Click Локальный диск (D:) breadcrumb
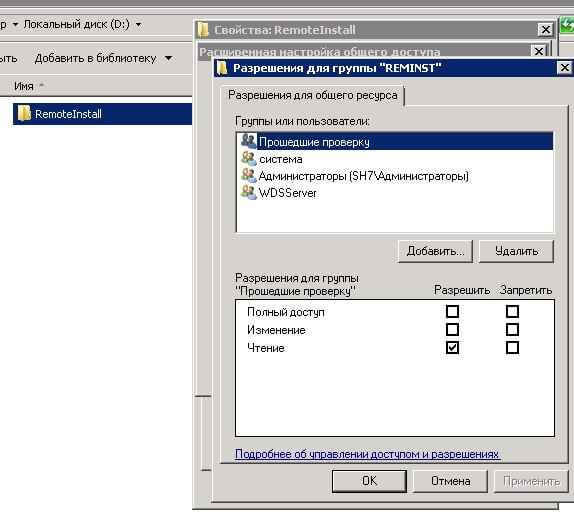 coord(77,25)
